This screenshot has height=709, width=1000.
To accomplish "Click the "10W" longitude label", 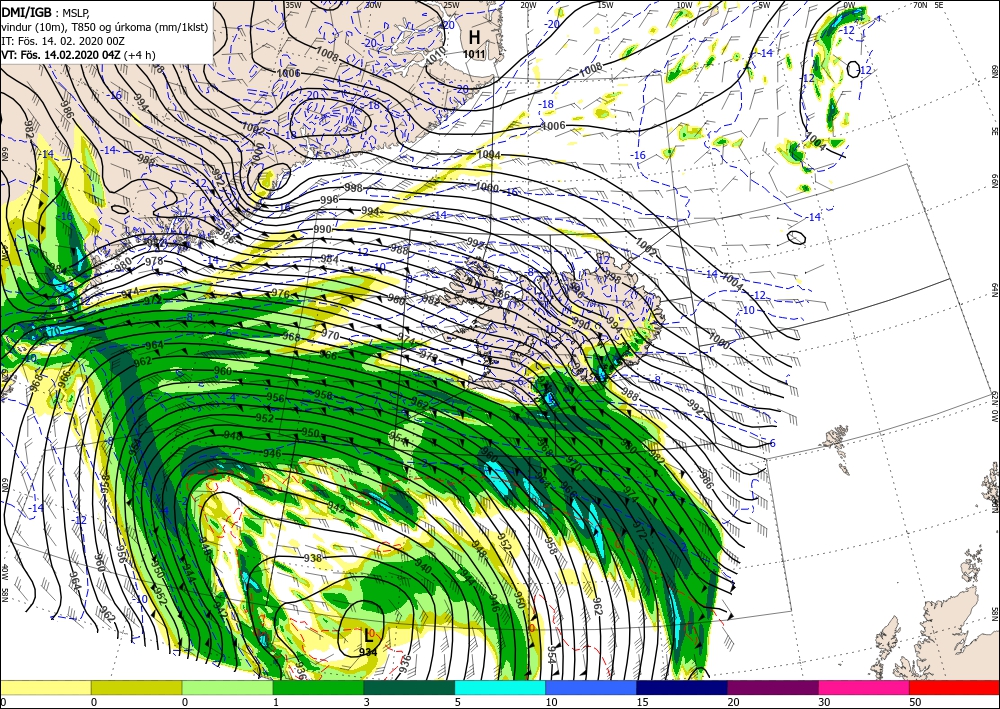I will 684,5.
